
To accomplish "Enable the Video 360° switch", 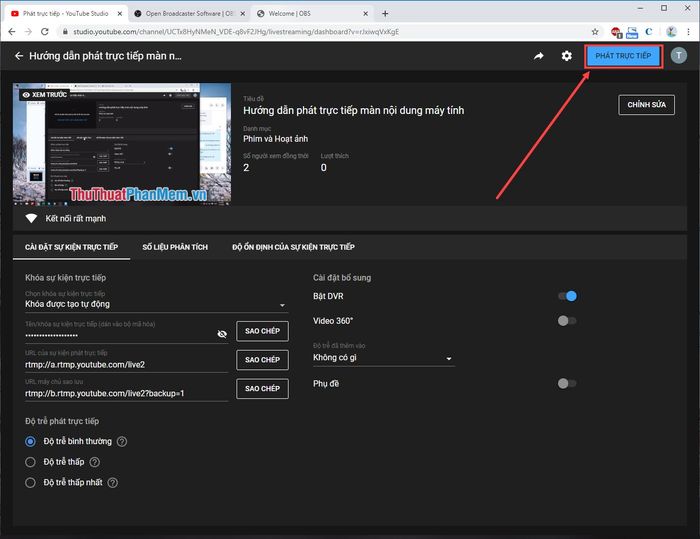I will (x=567, y=321).
